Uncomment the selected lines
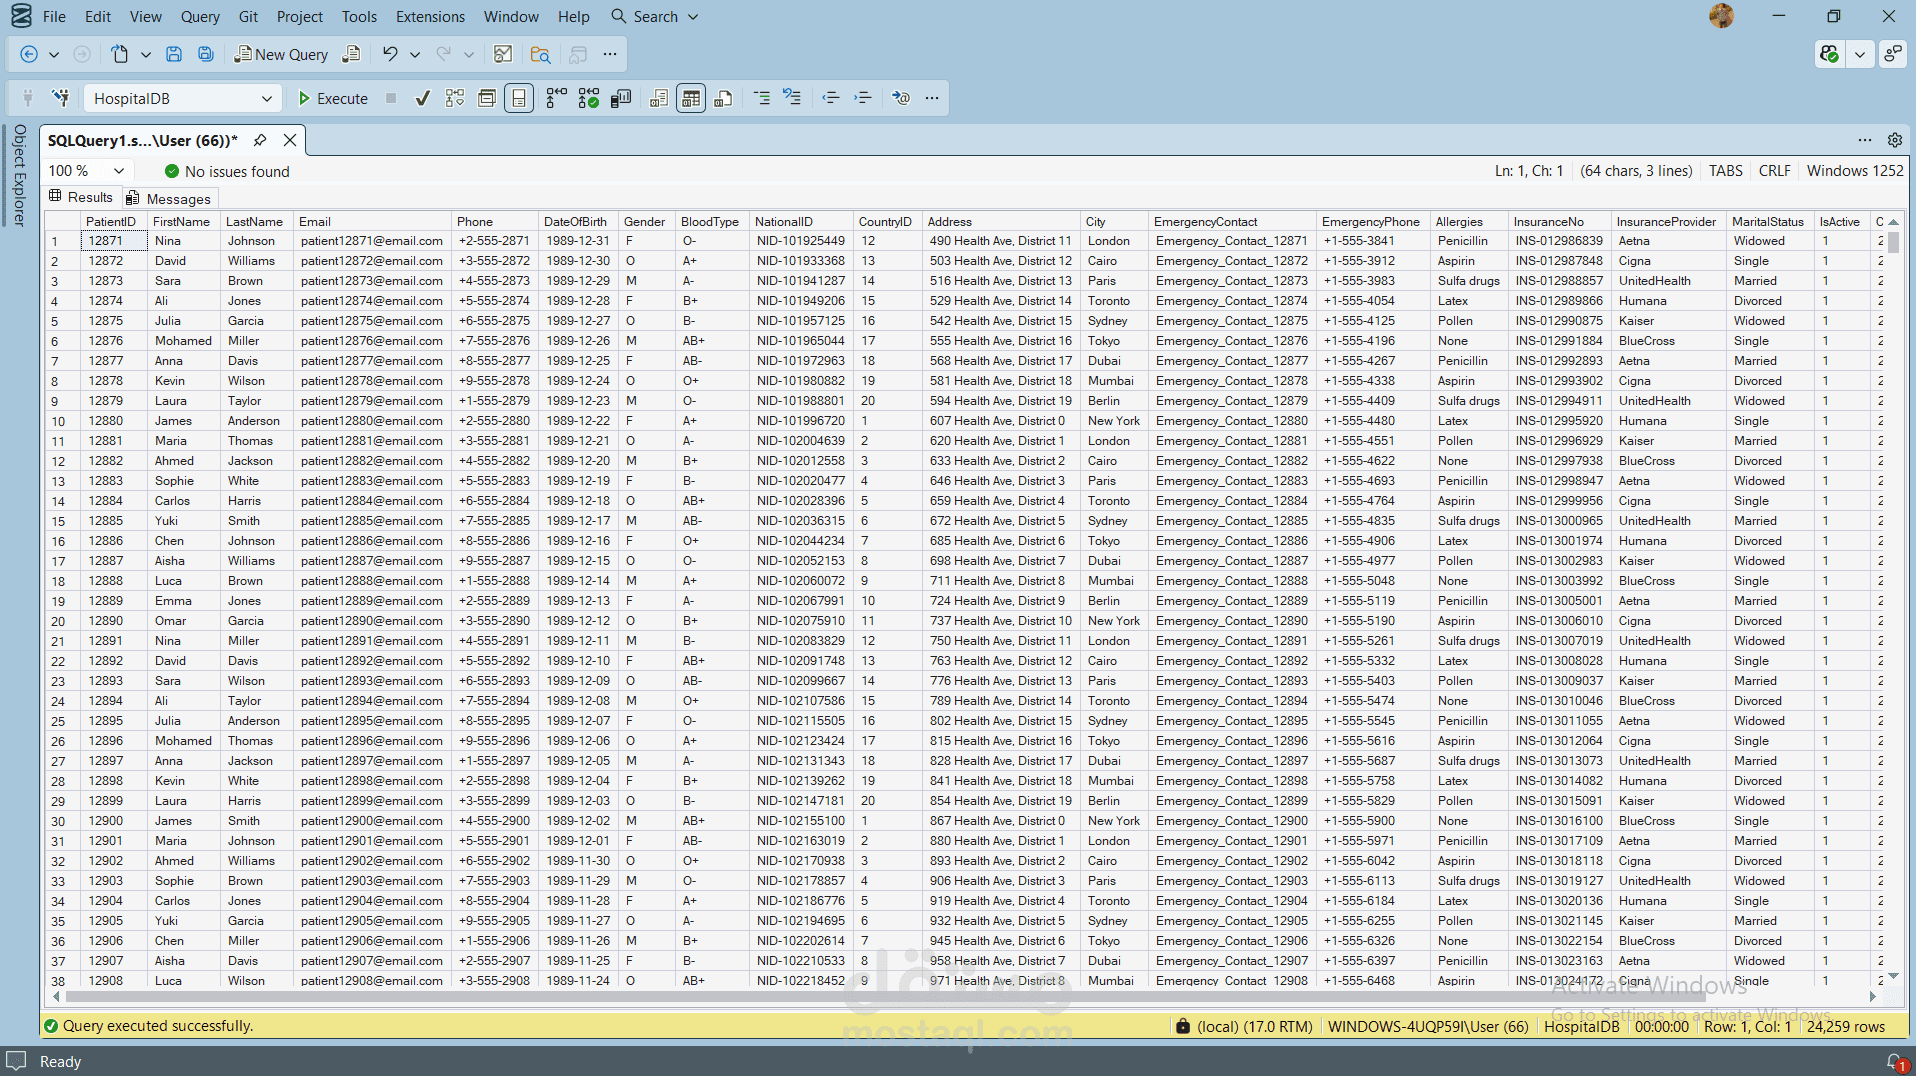The height and width of the screenshot is (1076, 1916). click(792, 98)
